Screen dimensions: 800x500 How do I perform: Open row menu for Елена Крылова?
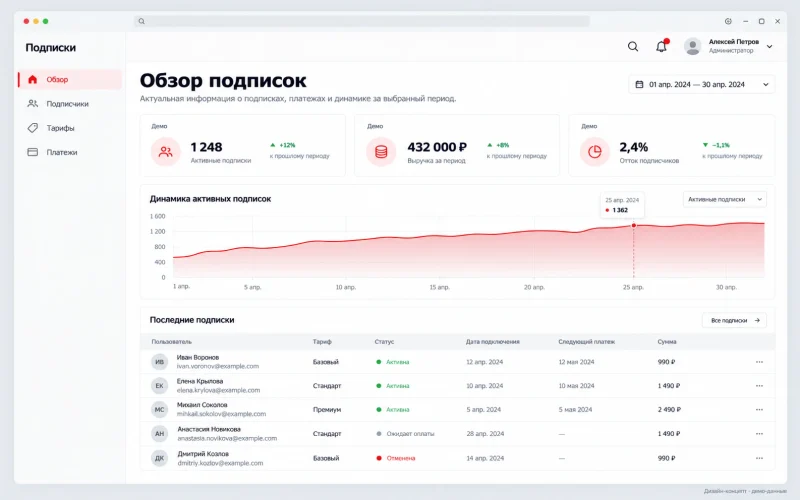(x=759, y=386)
